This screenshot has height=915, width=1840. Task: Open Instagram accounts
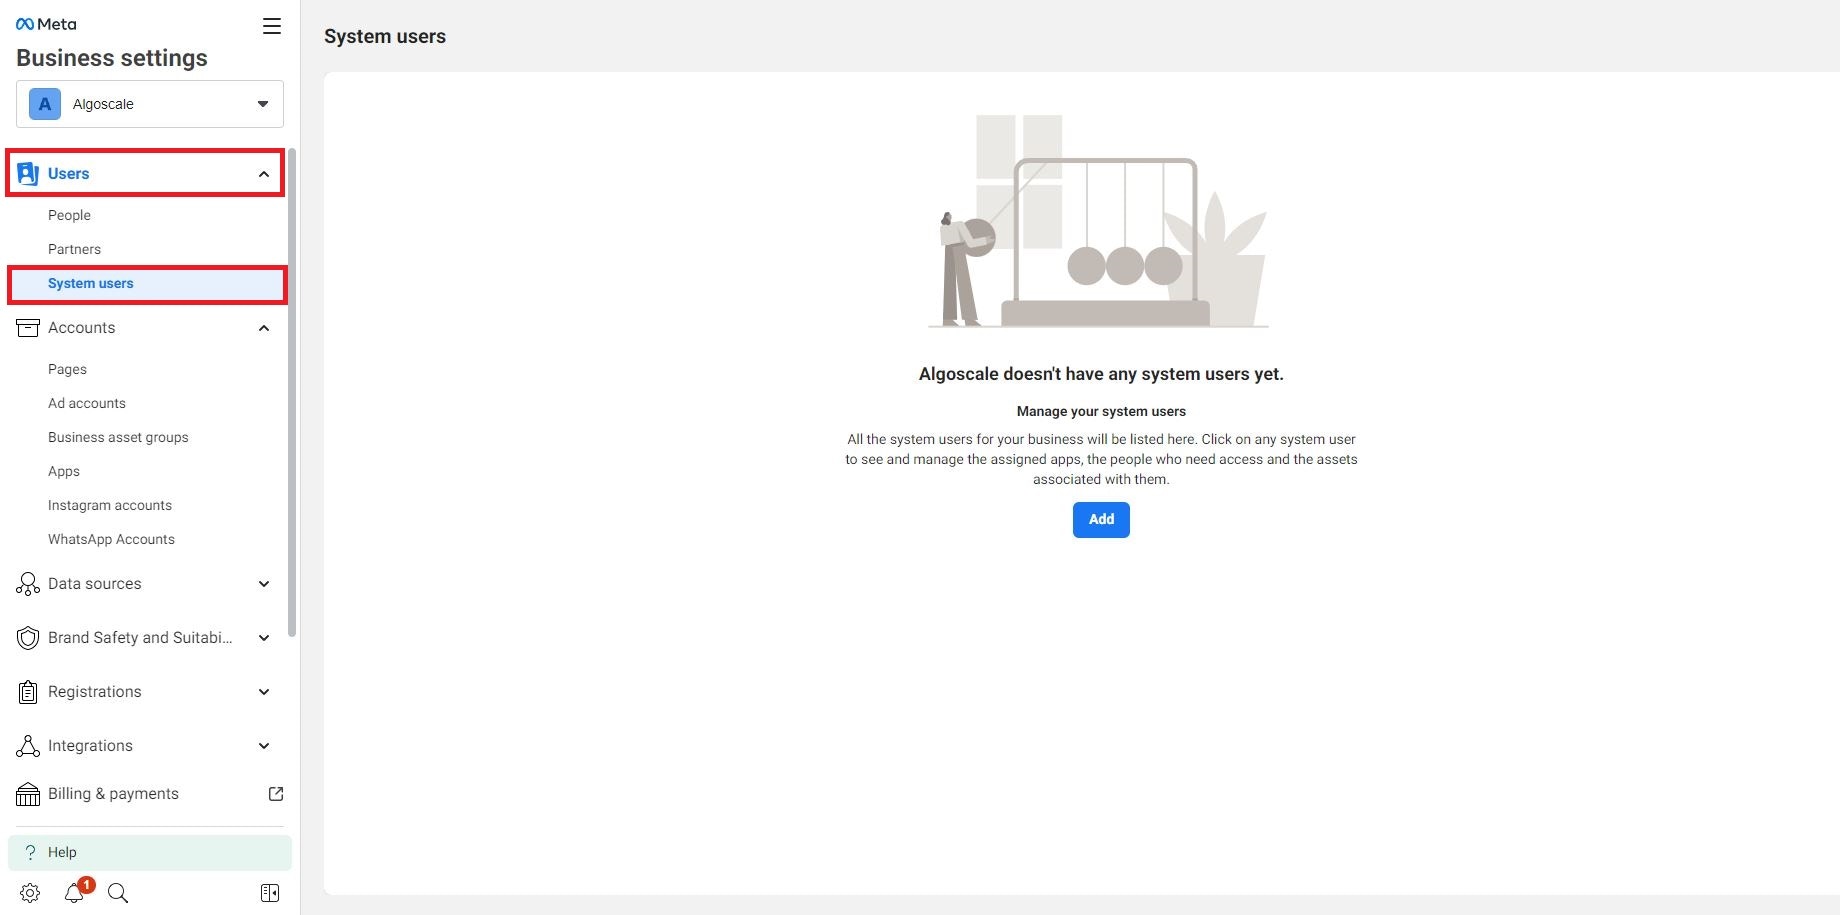click(x=110, y=505)
